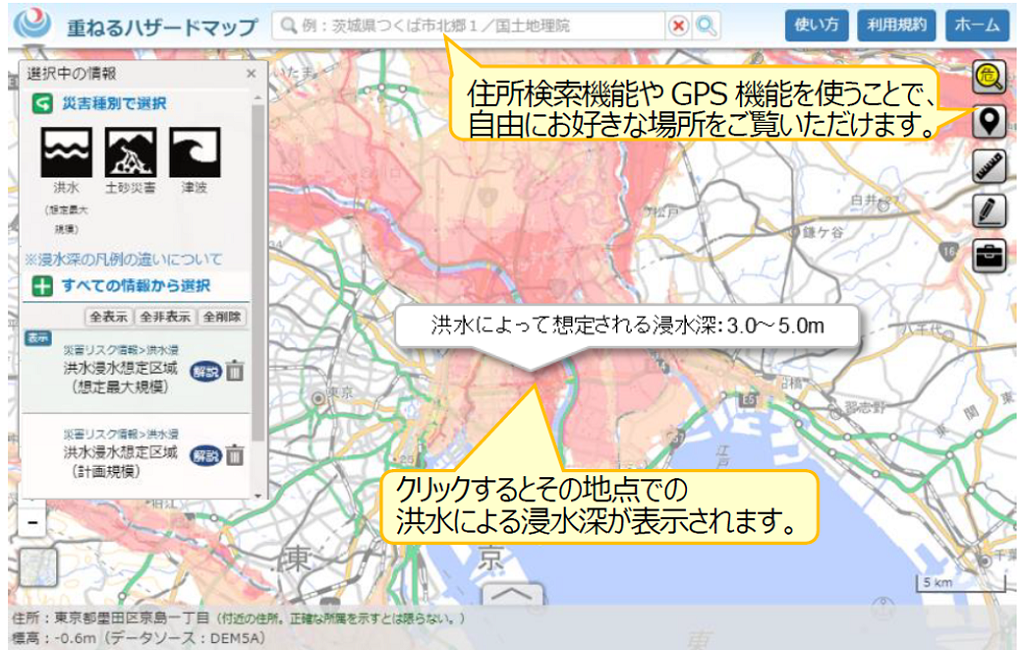Open the 使い方 help page
The image size is (1023, 650).
(x=817, y=23)
